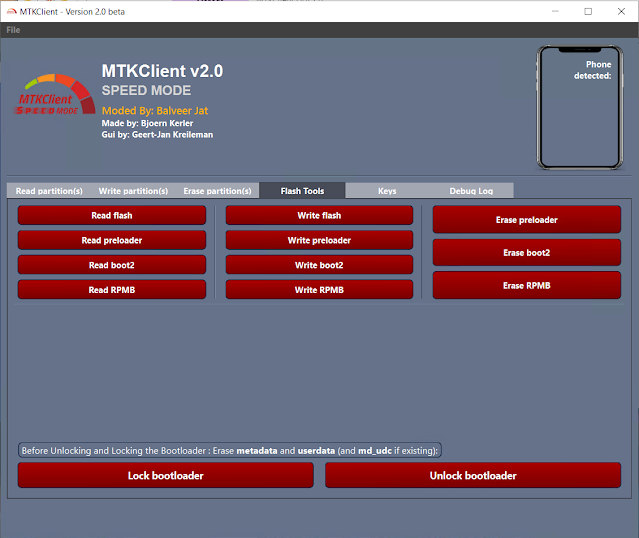
Task: Click the MTKClient title bar app icon
Action: [x=11, y=11]
